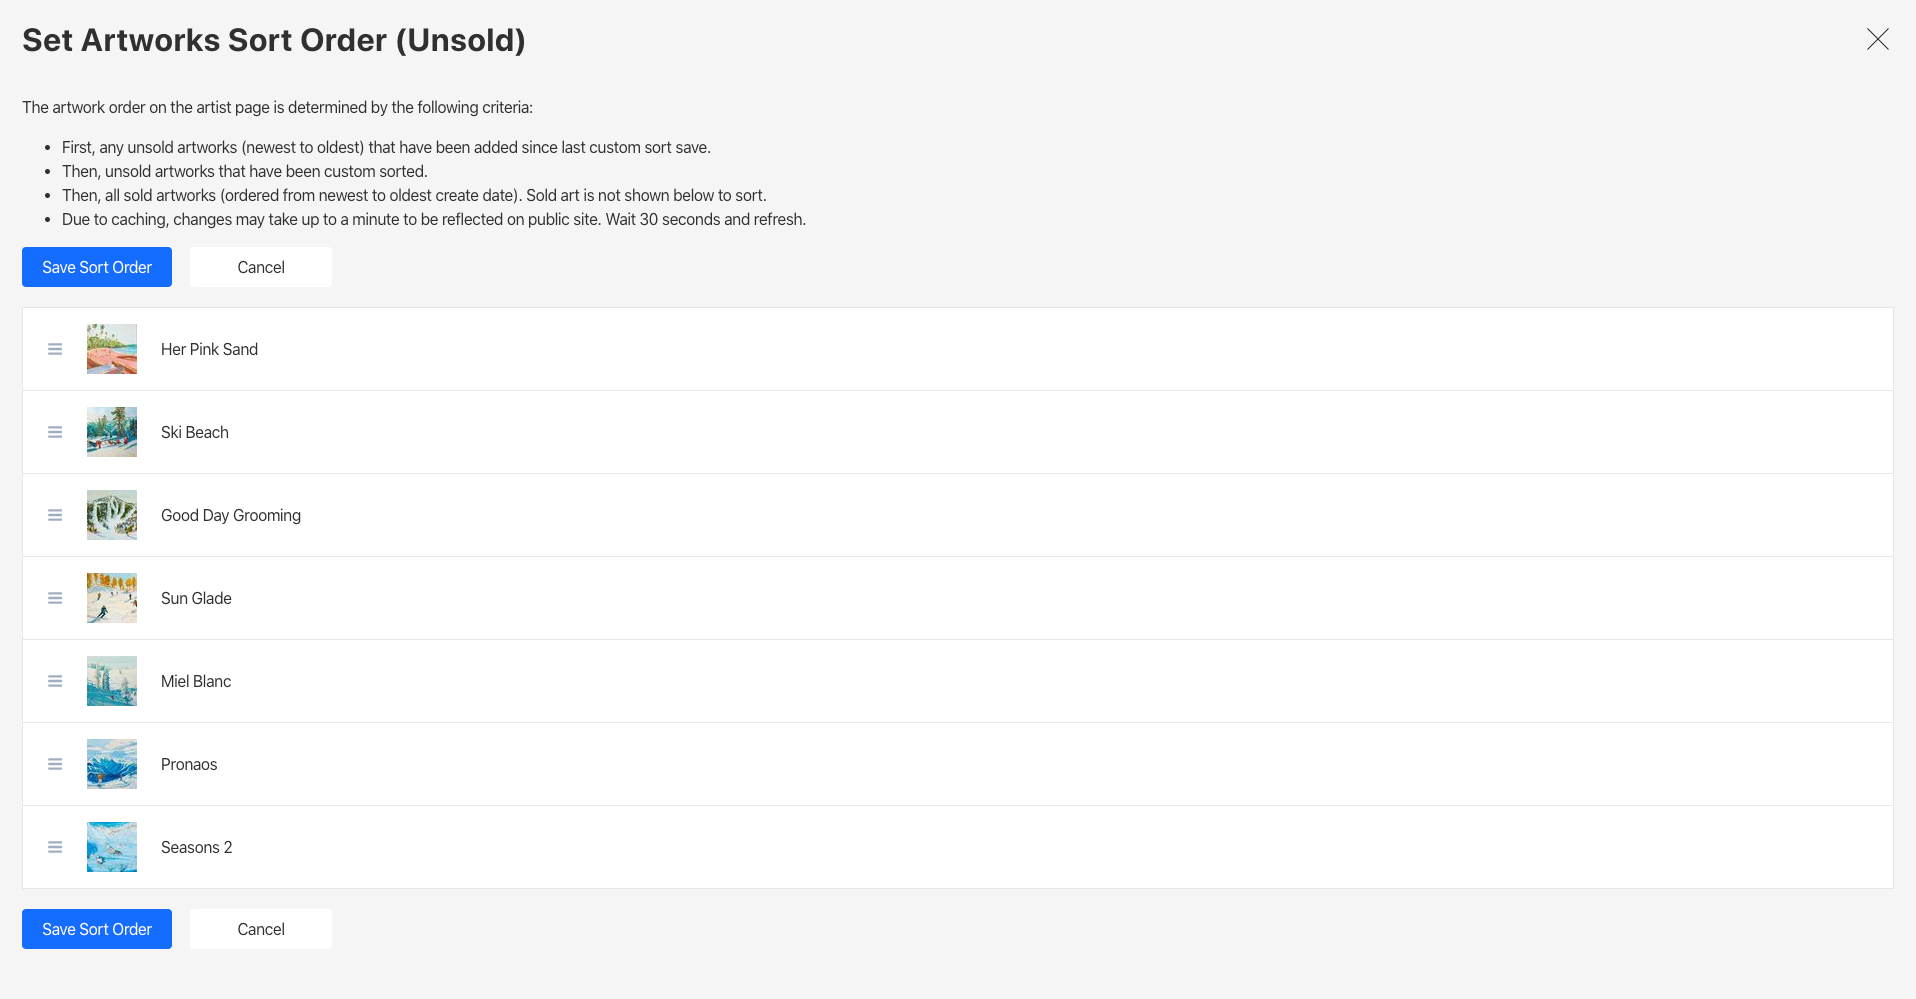Viewport: 1916px width, 999px height.
Task: Open the Sun Glade thumbnail
Action: click(111, 598)
